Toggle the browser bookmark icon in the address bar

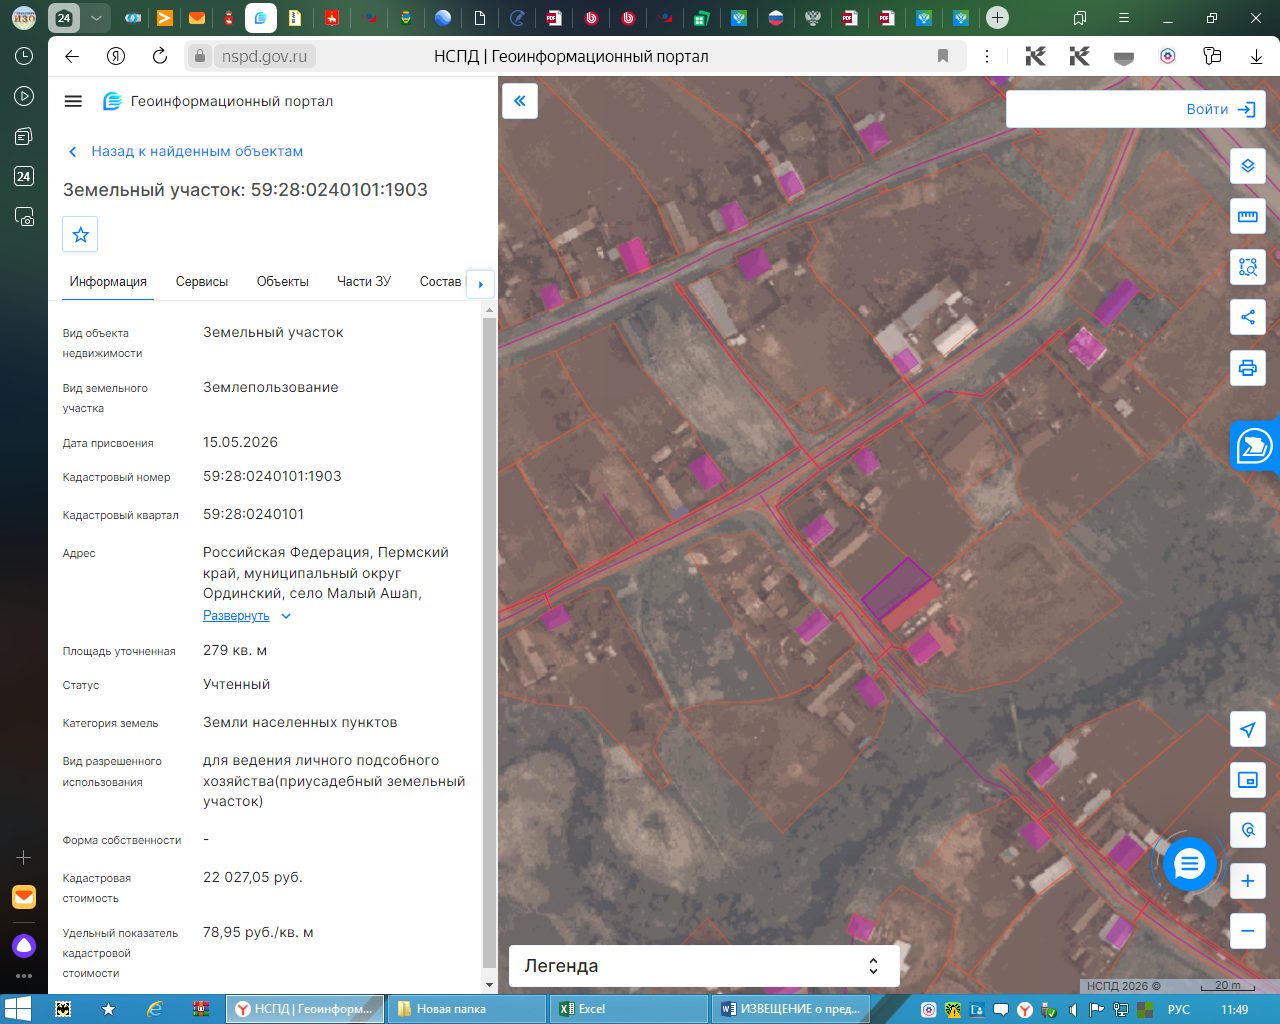[942, 56]
